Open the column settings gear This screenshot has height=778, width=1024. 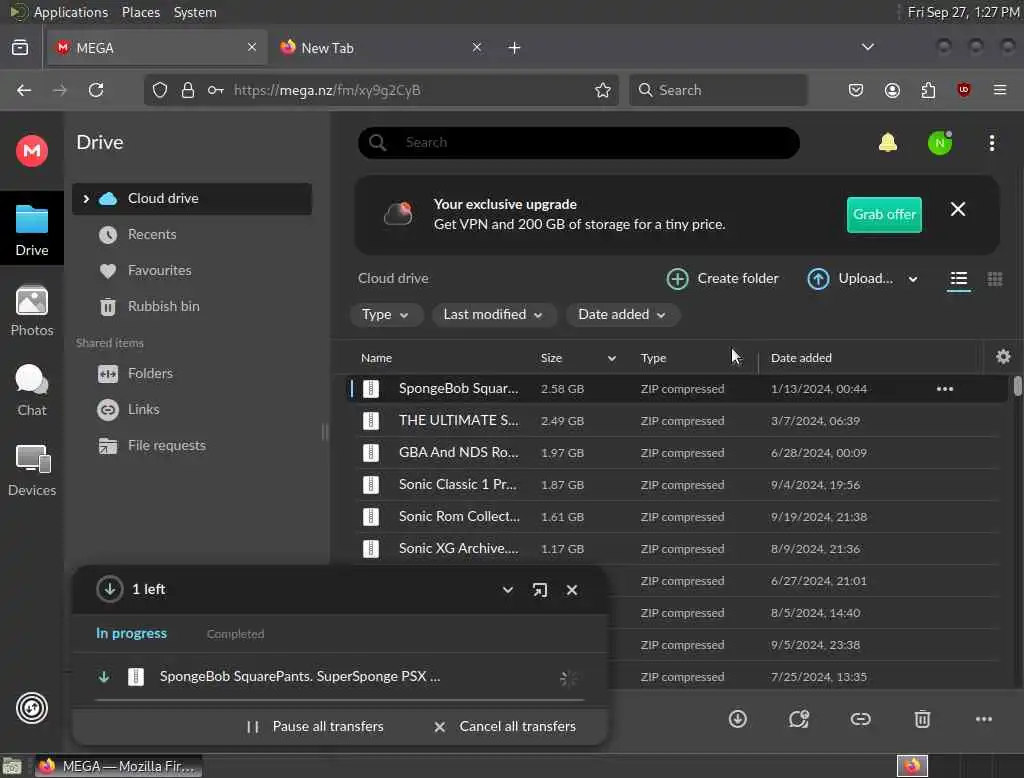[1003, 357]
